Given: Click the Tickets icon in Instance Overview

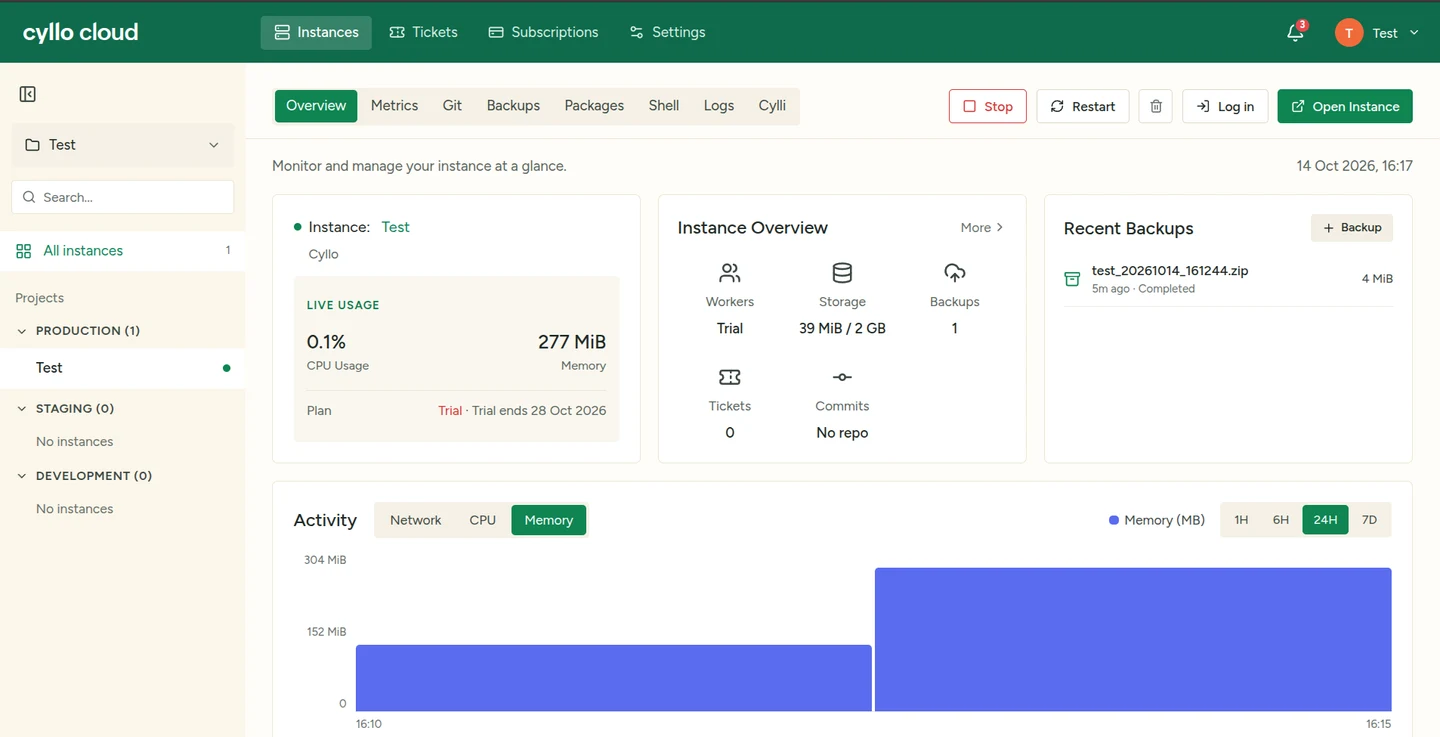Looking at the screenshot, I should point(730,377).
